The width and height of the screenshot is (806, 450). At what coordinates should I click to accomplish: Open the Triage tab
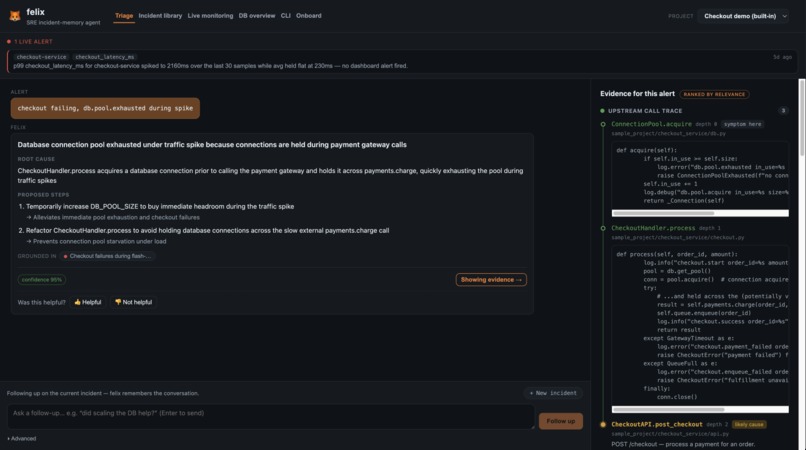pyautogui.click(x=124, y=16)
